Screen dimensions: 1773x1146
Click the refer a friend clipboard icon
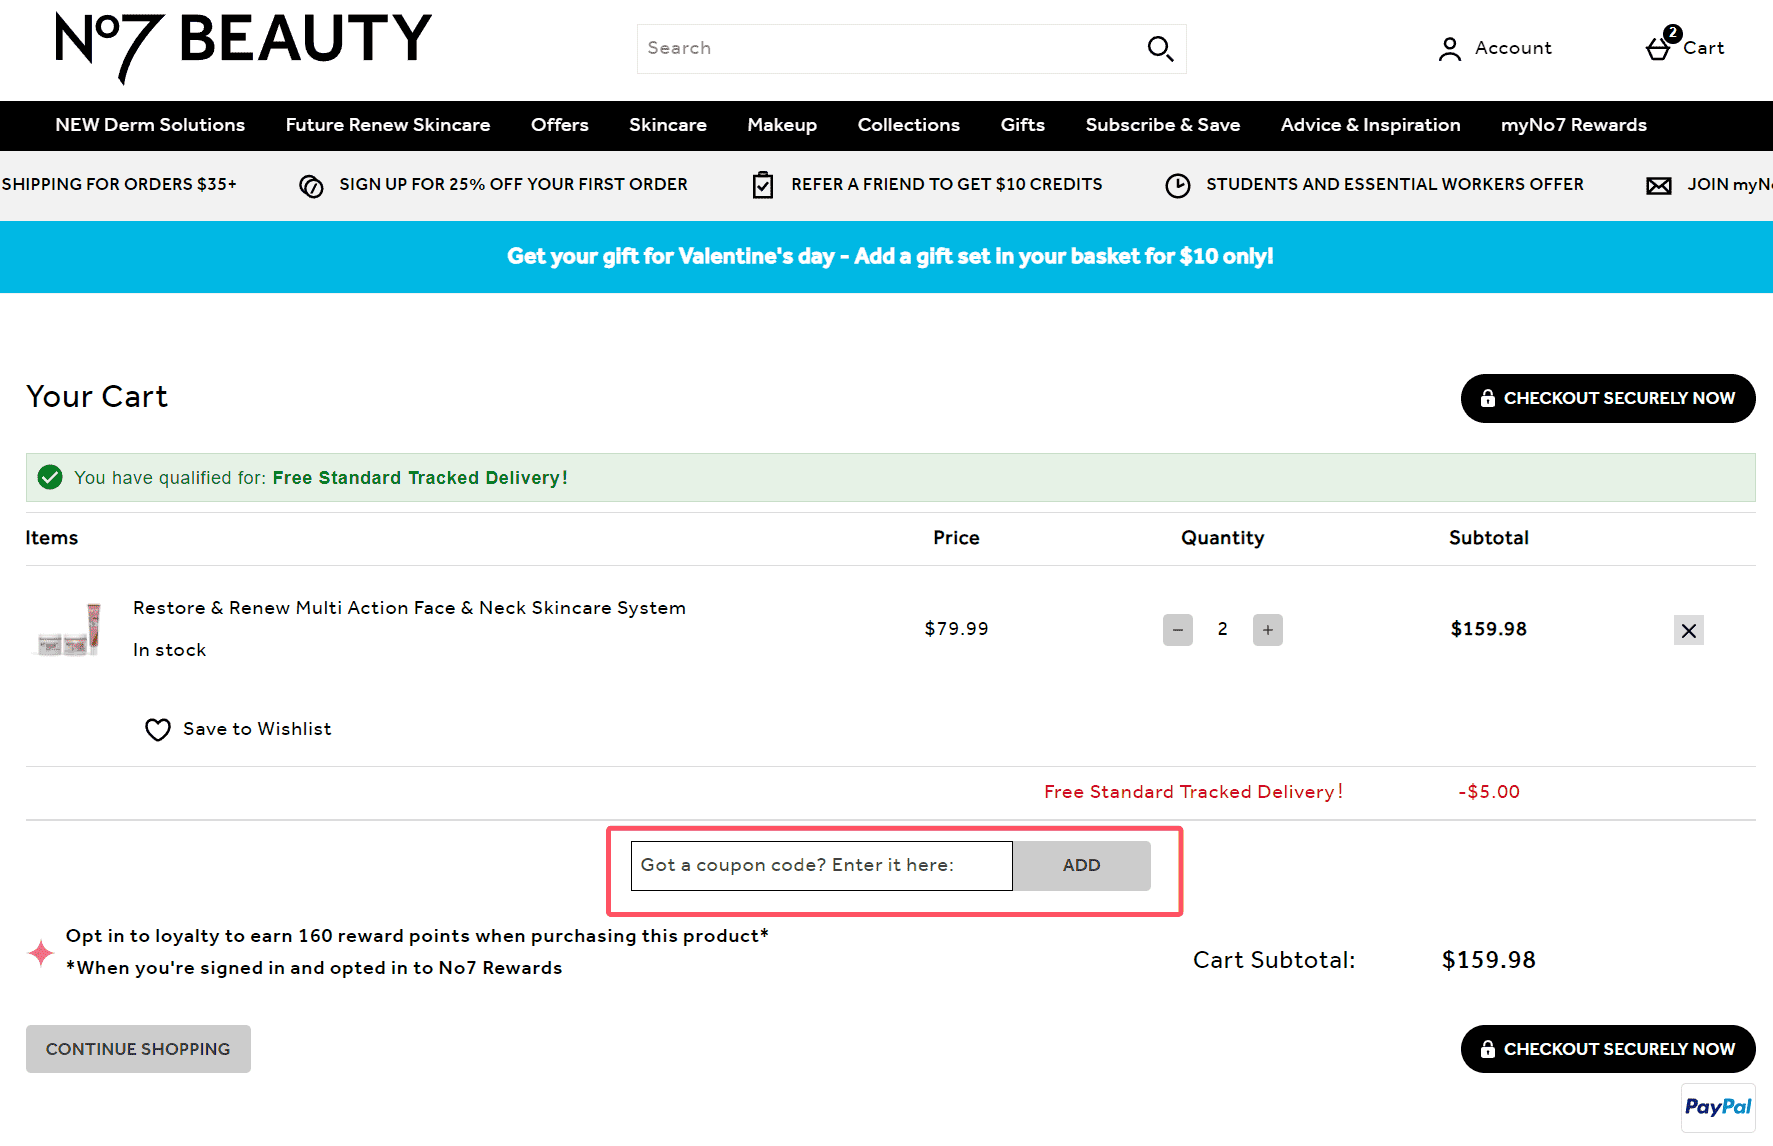point(763,185)
